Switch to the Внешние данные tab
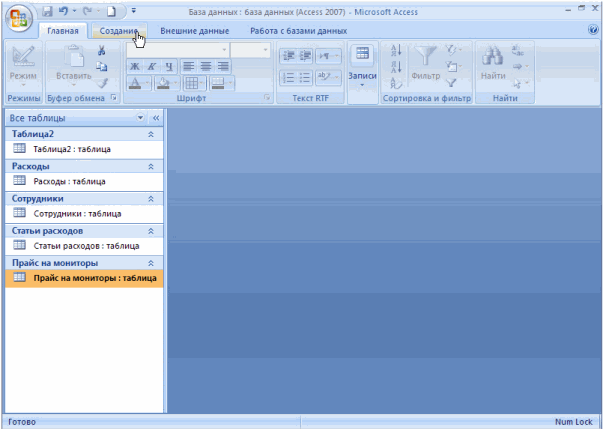 pyautogui.click(x=195, y=31)
